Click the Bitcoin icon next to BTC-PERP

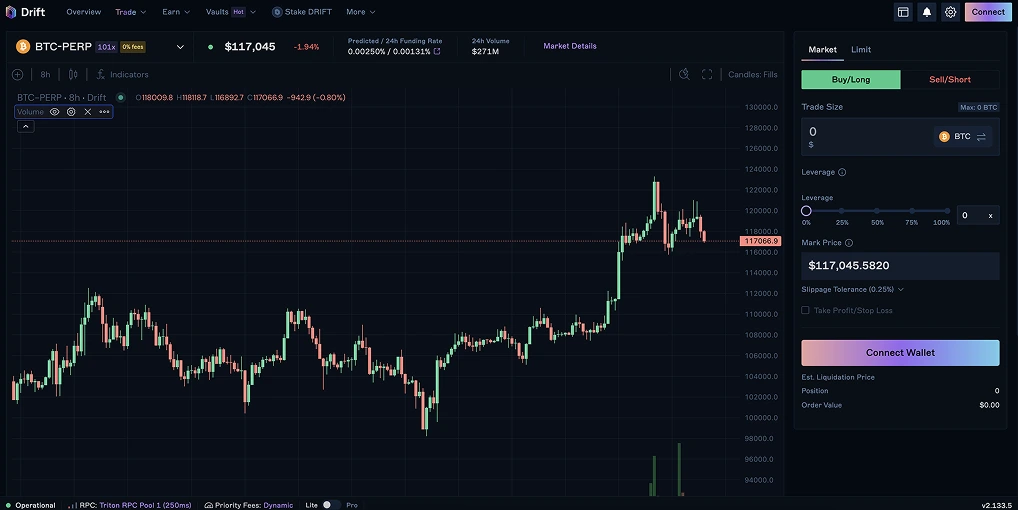pos(23,47)
